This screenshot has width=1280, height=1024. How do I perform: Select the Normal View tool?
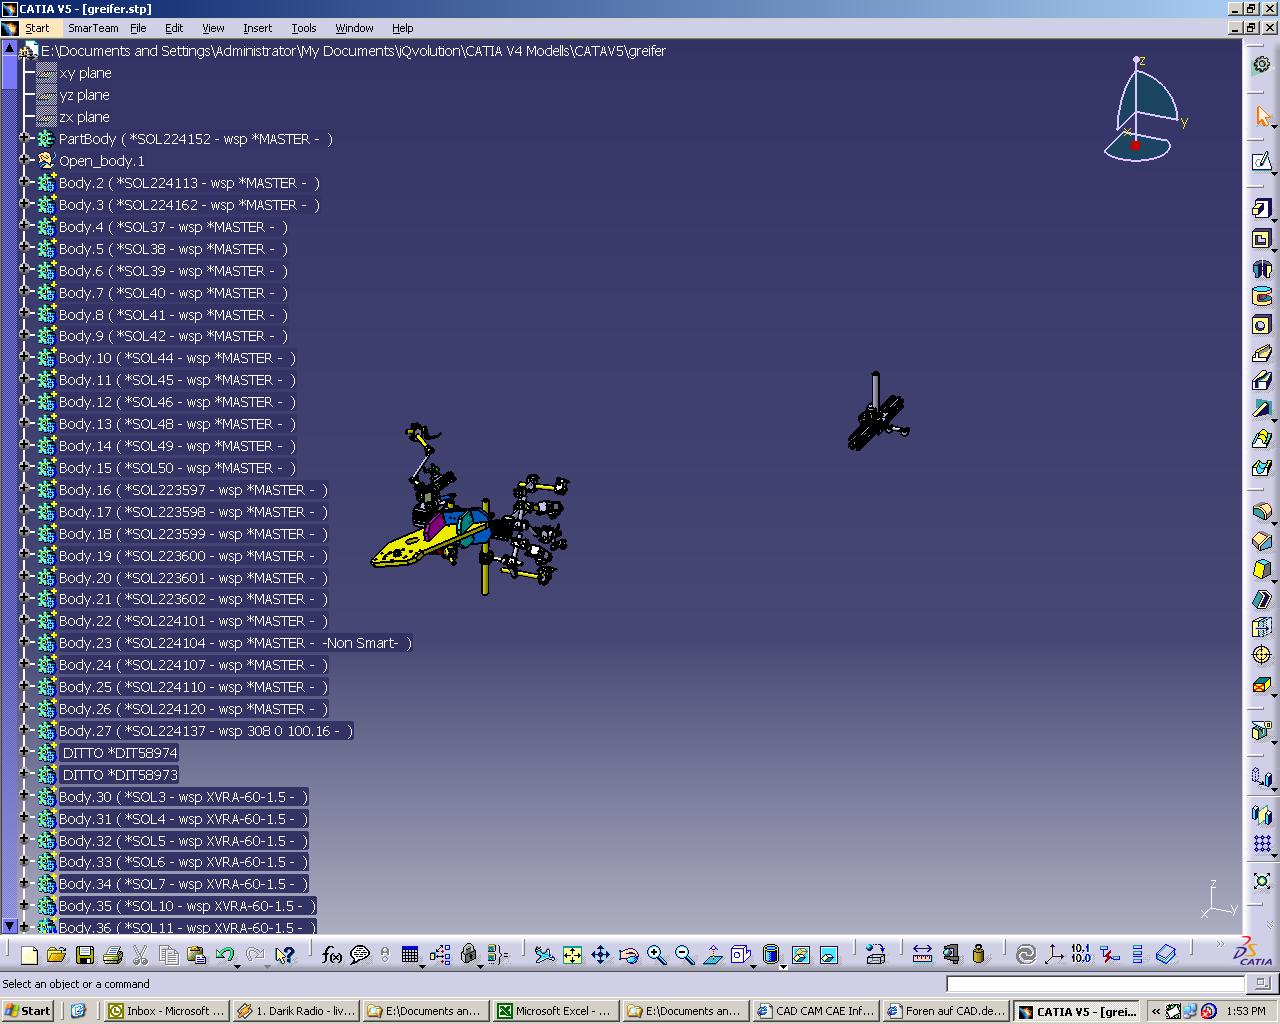point(712,955)
